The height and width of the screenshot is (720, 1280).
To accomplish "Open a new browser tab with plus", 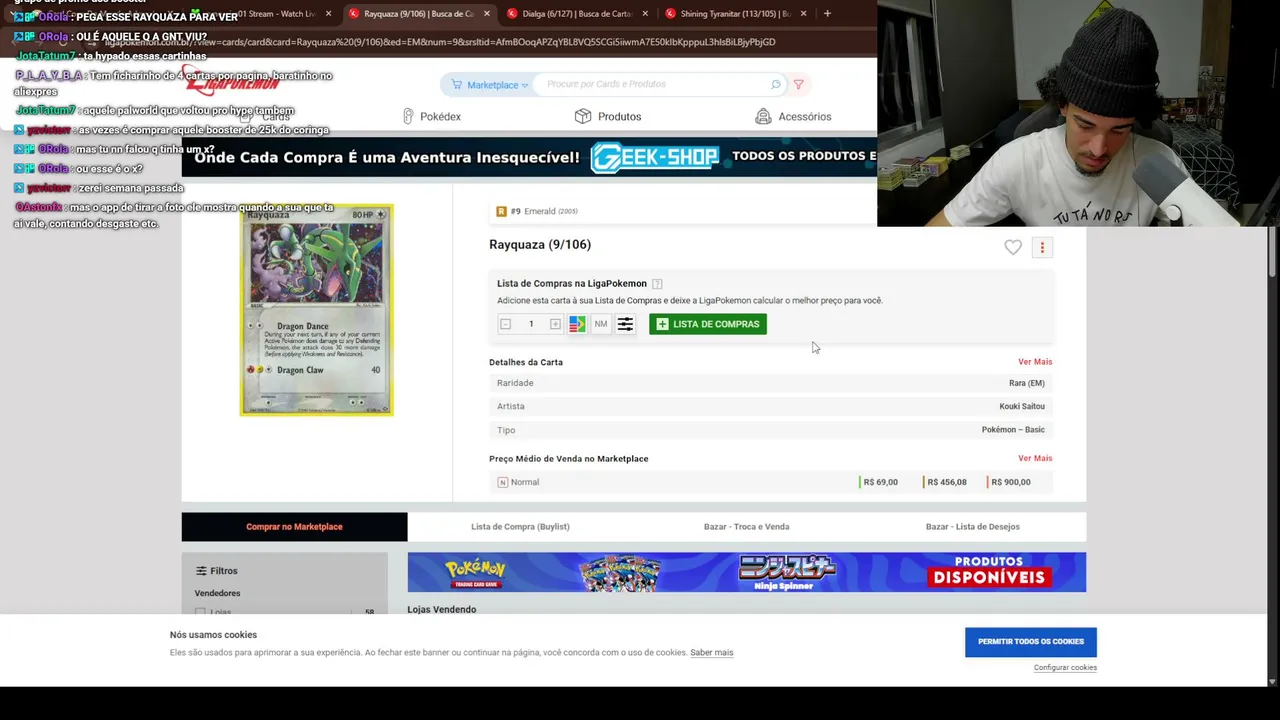I will click(827, 14).
